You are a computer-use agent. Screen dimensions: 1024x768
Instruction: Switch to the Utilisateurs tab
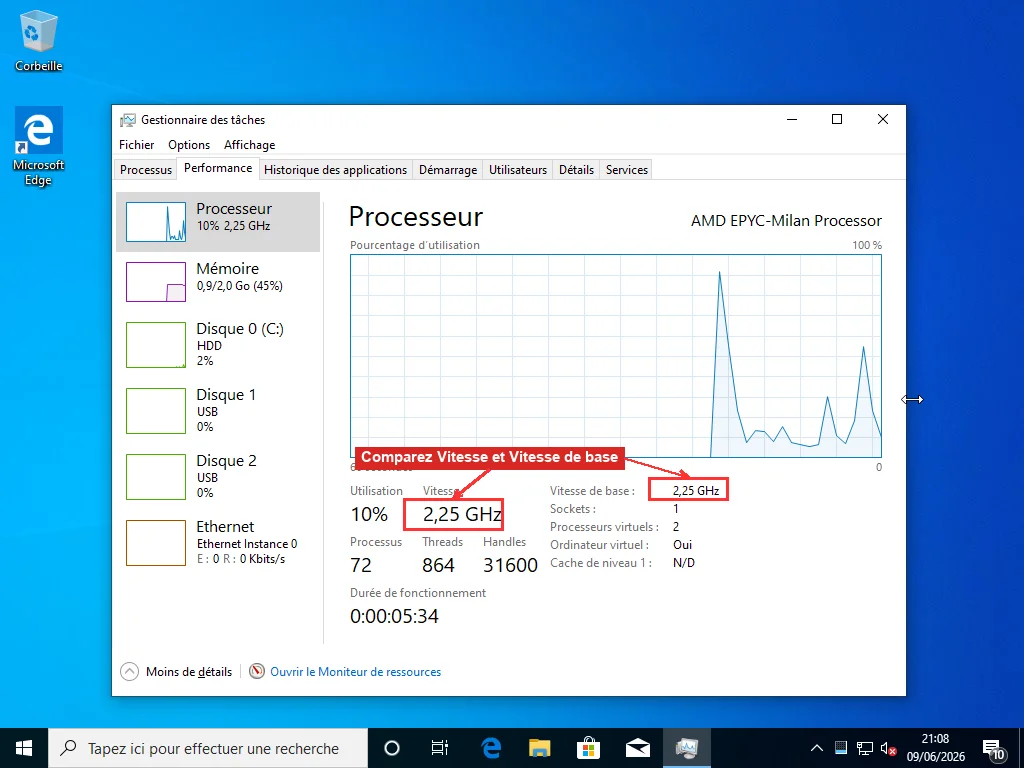(x=518, y=170)
